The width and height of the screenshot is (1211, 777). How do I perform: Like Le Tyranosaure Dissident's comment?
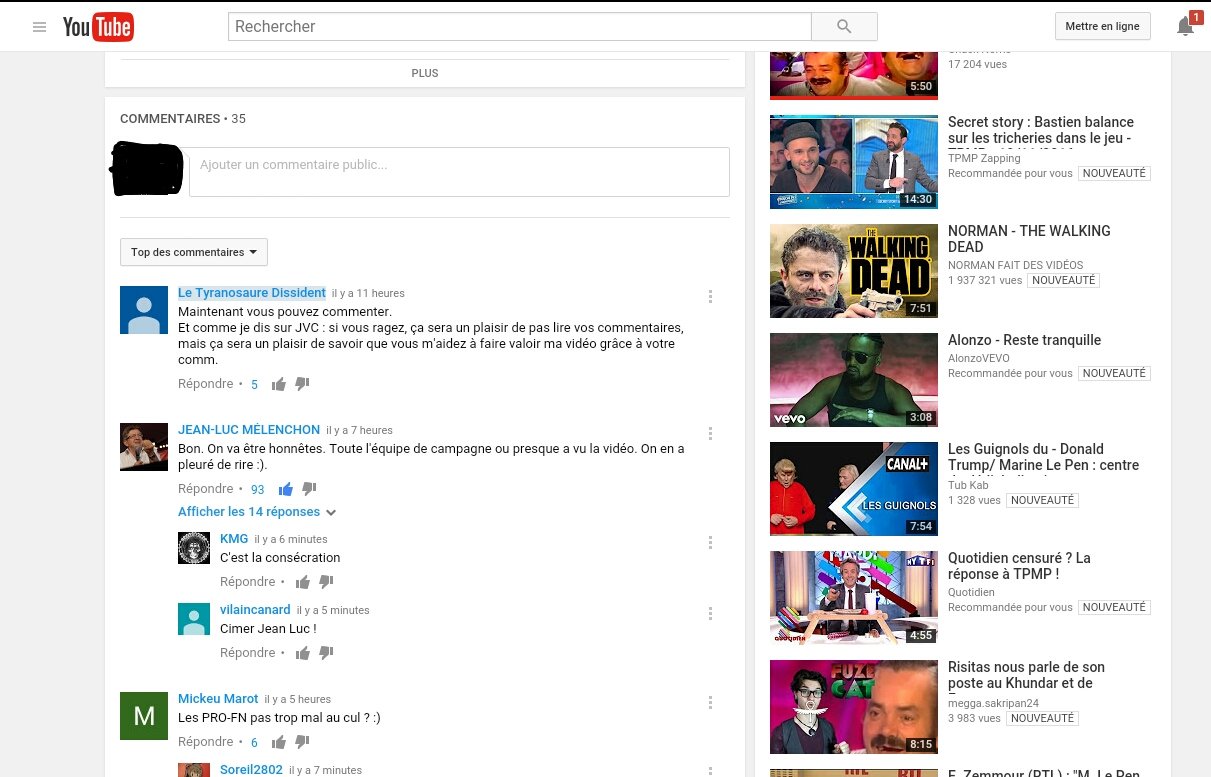(279, 384)
